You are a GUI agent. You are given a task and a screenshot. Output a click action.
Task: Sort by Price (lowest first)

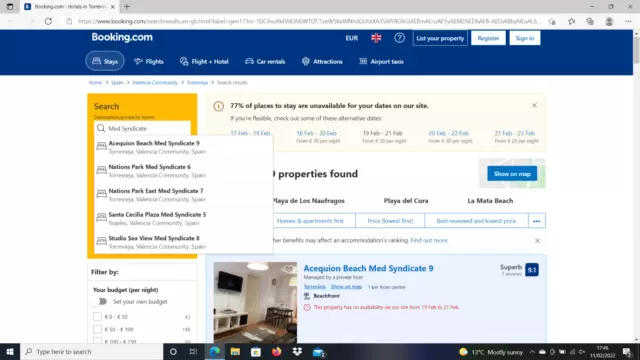tap(390, 221)
